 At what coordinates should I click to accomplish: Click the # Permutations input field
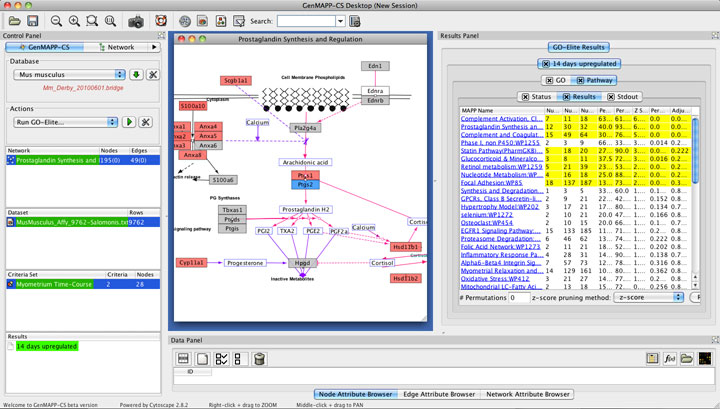[519, 297]
